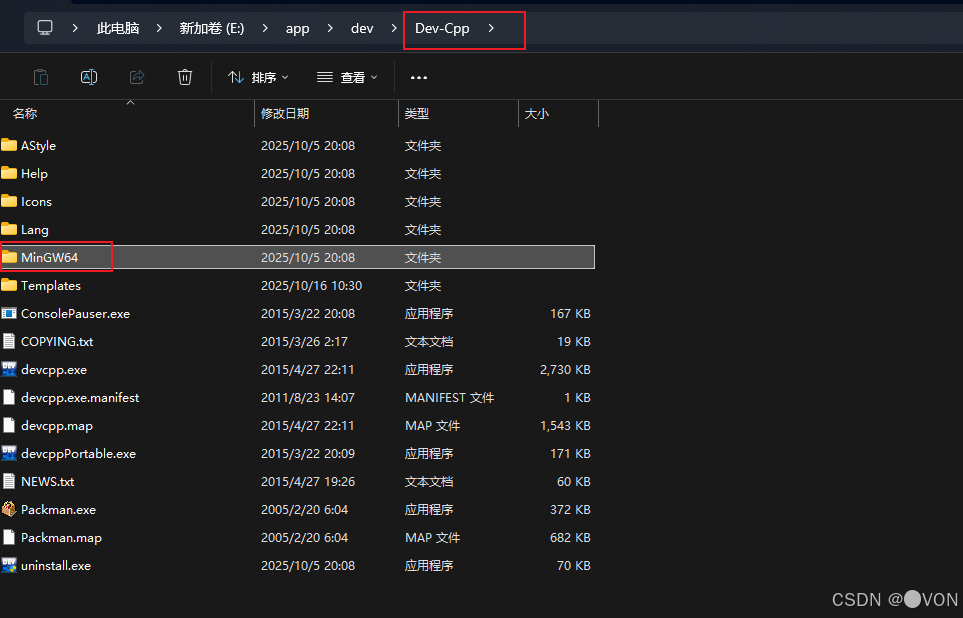
Task: Select the AStyle folder name
Action: click(x=38, y=146)
